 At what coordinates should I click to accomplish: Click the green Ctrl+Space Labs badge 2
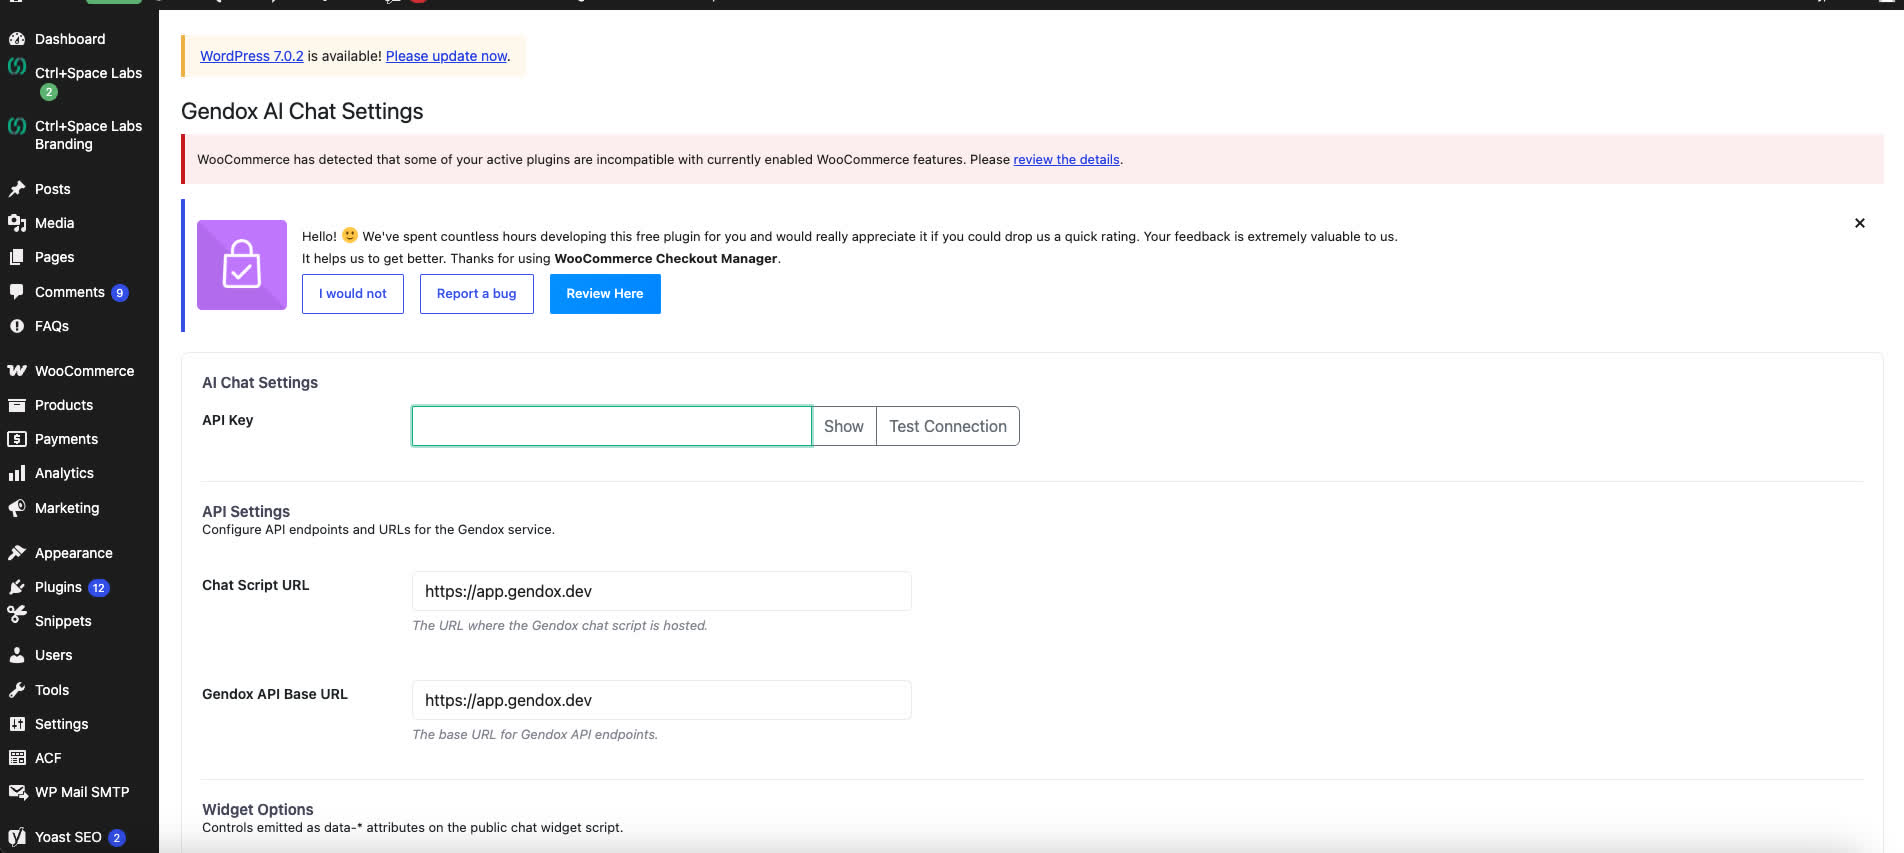pyautogui.click(x=49, y=92)
